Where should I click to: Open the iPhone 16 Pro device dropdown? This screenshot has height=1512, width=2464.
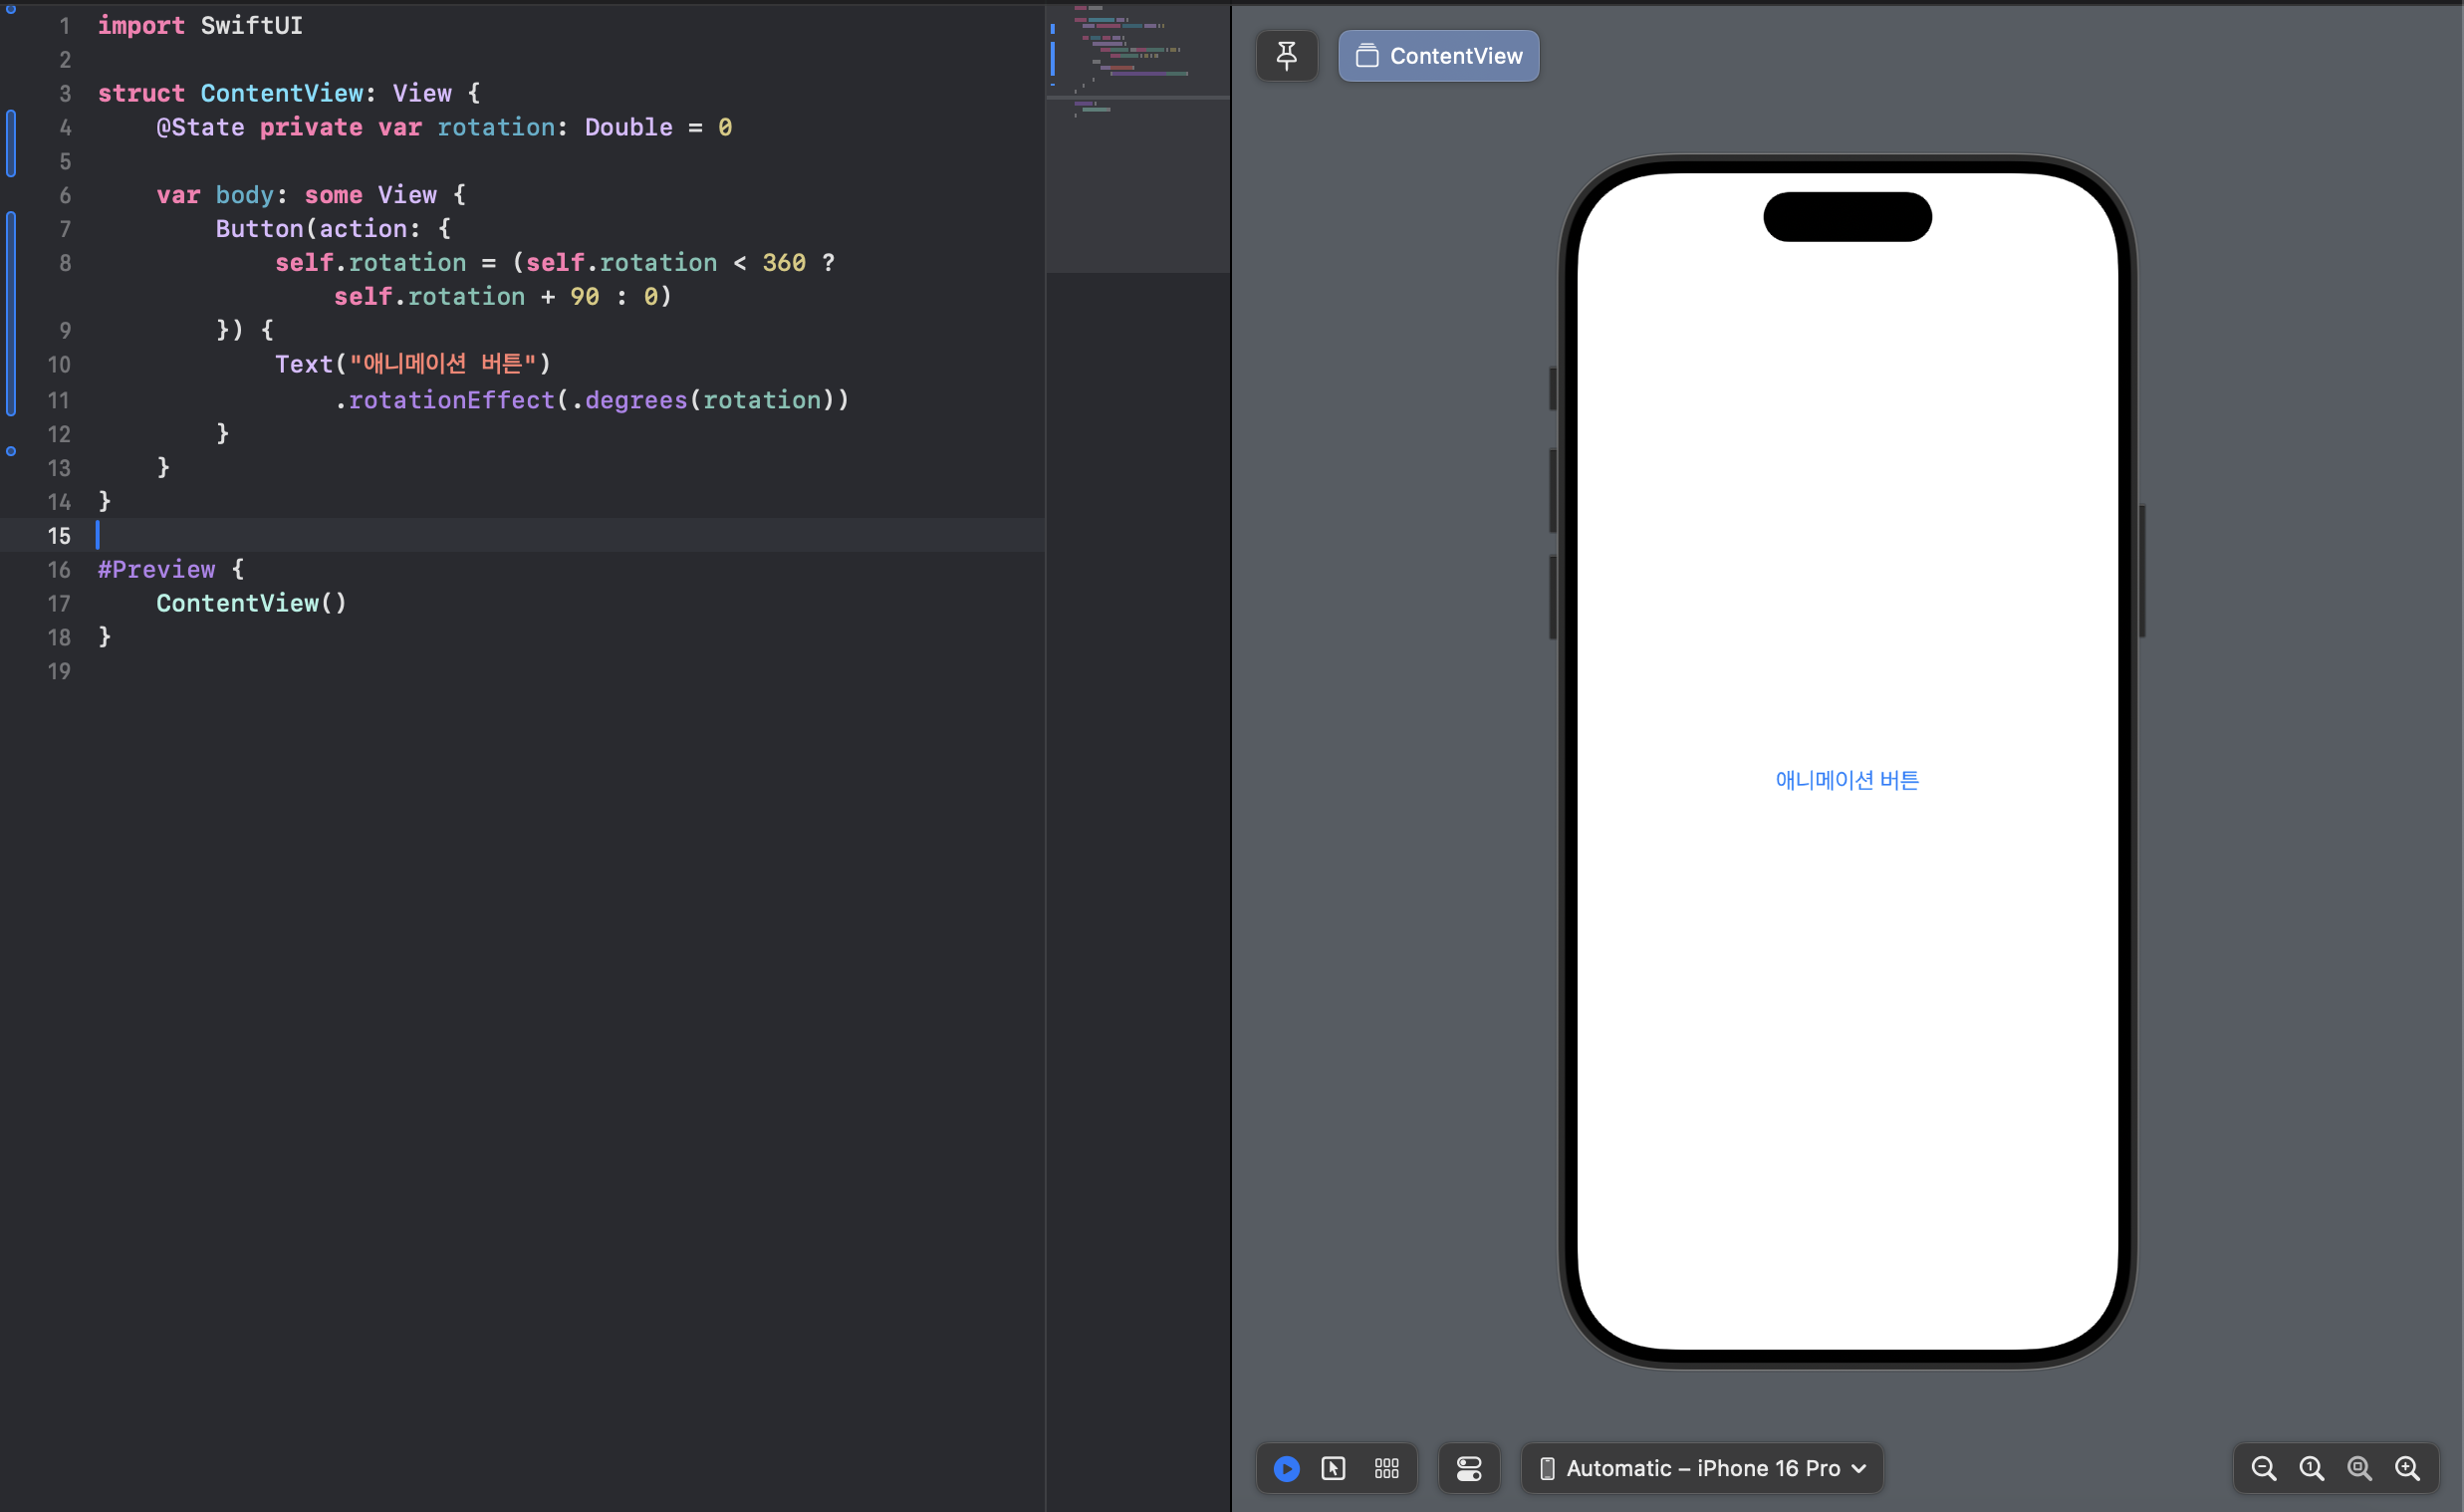(x=1702, y=1468)
